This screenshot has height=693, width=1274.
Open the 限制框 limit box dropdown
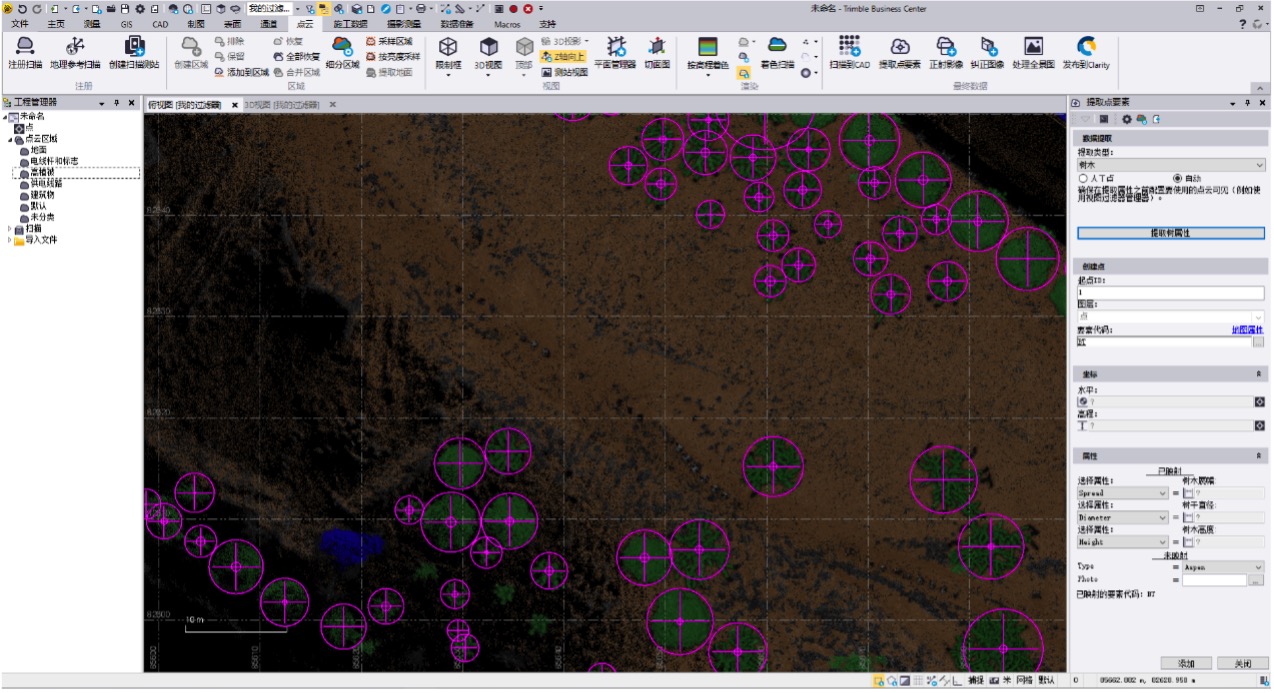tap(448, 75)
